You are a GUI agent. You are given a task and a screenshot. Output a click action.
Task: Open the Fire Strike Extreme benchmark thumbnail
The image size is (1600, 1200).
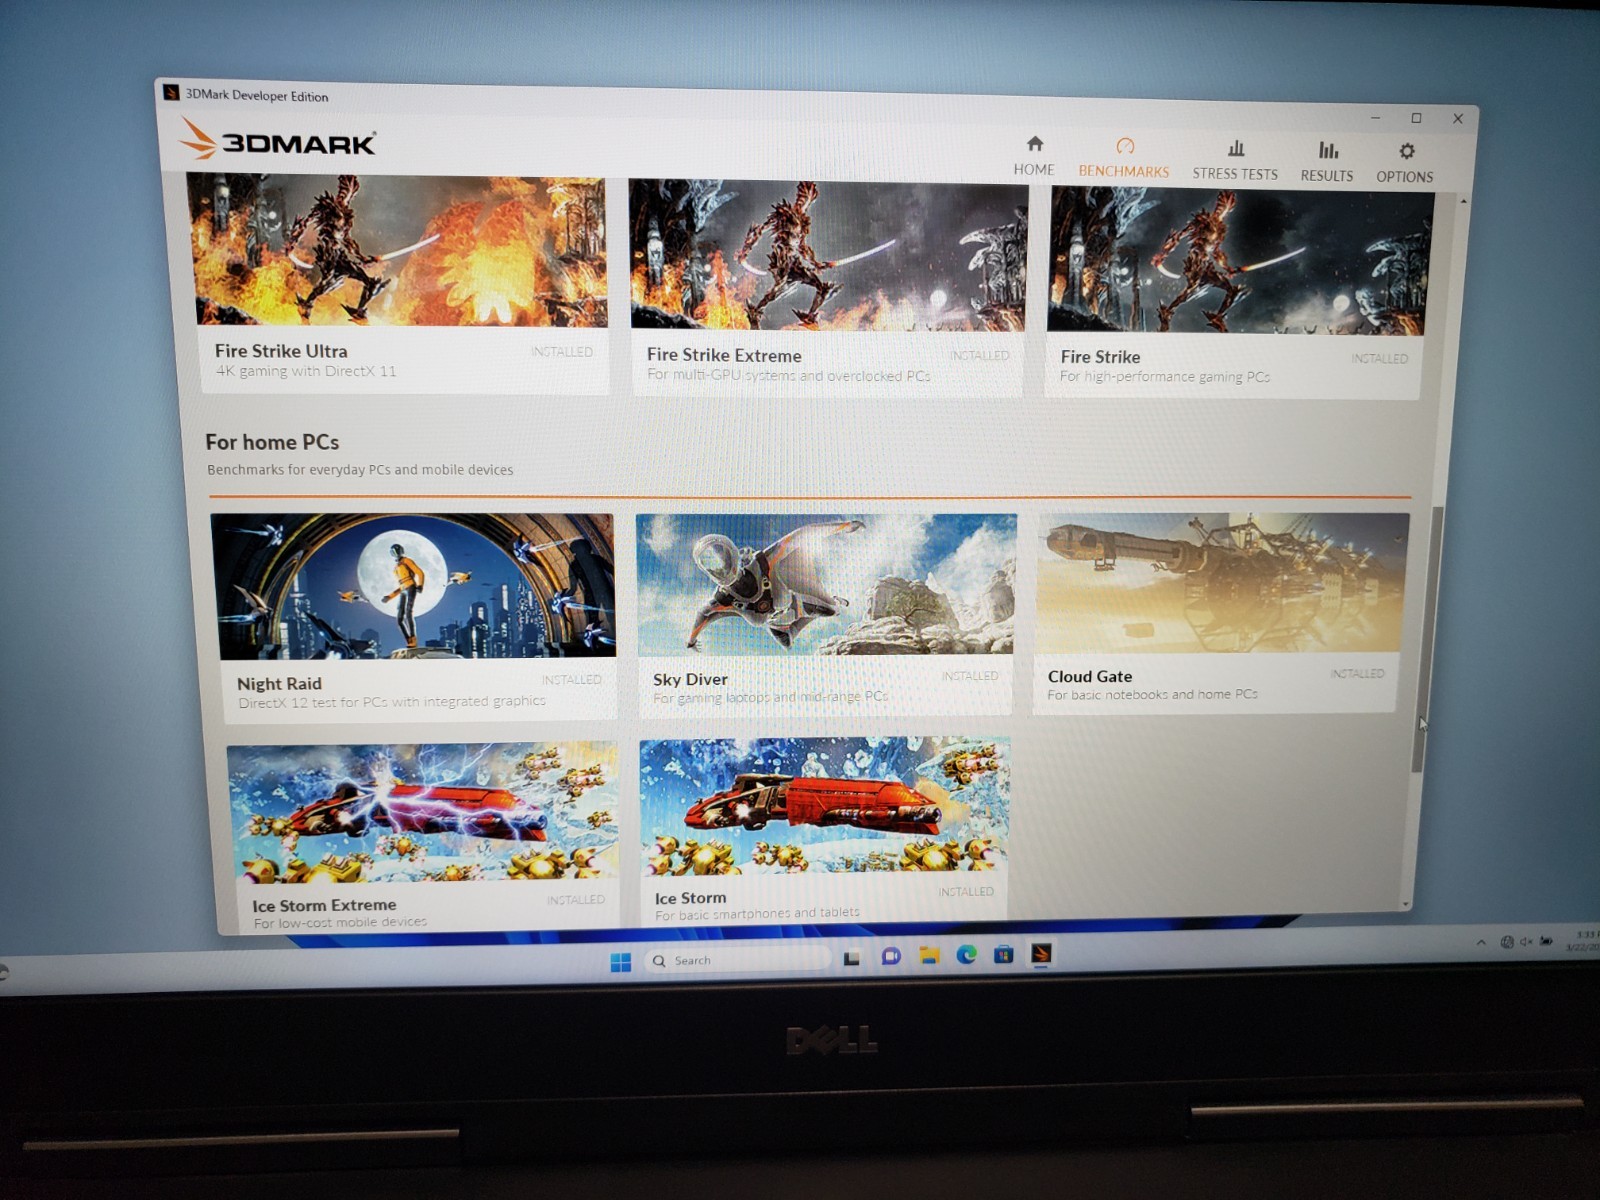[x=827, y=255]
